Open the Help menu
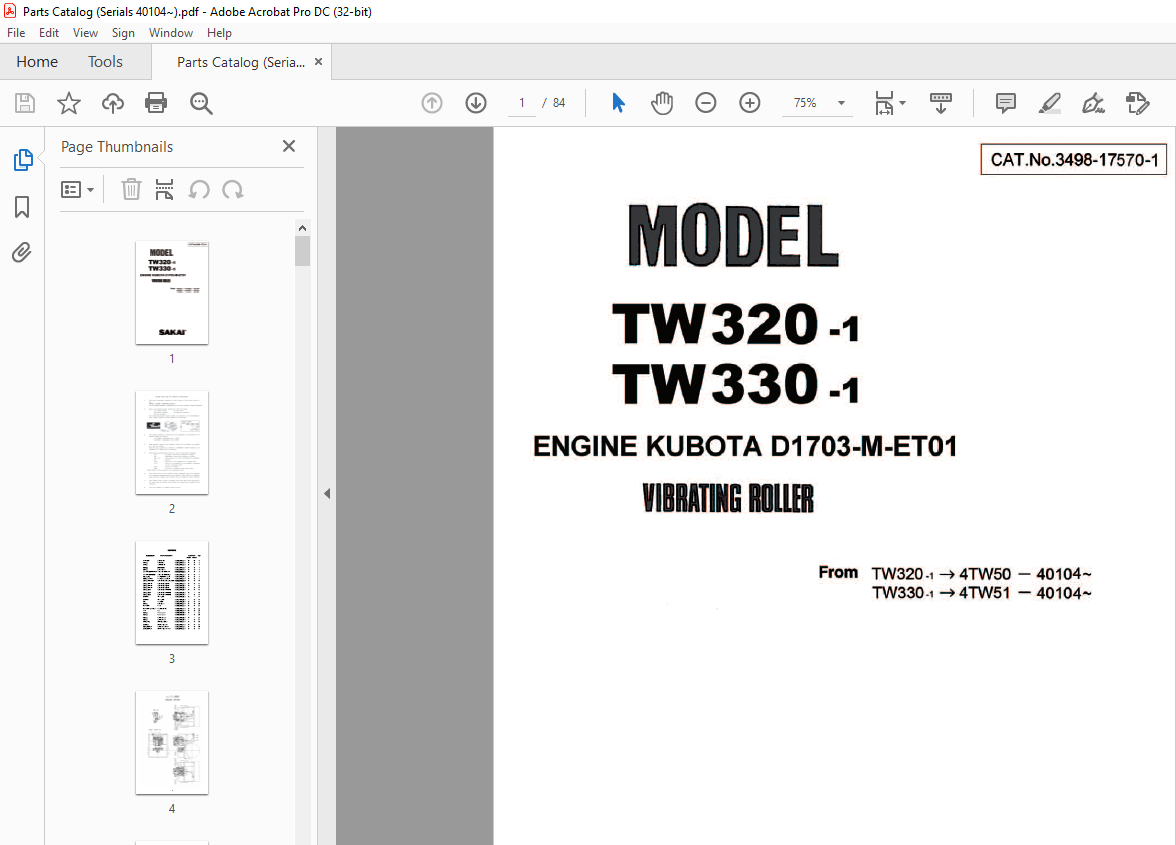 219,33
